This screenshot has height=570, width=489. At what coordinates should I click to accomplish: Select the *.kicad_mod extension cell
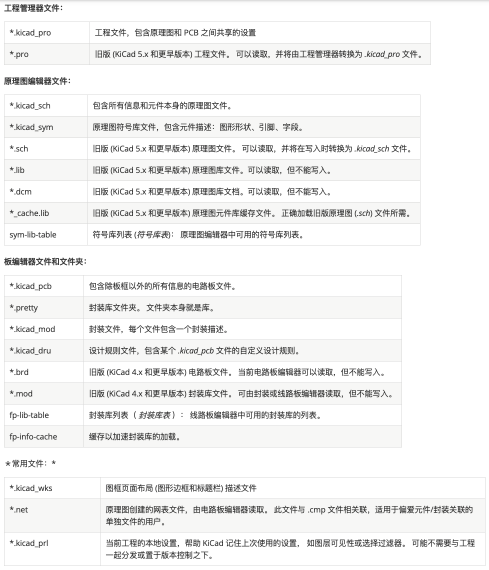coord(44,329)
